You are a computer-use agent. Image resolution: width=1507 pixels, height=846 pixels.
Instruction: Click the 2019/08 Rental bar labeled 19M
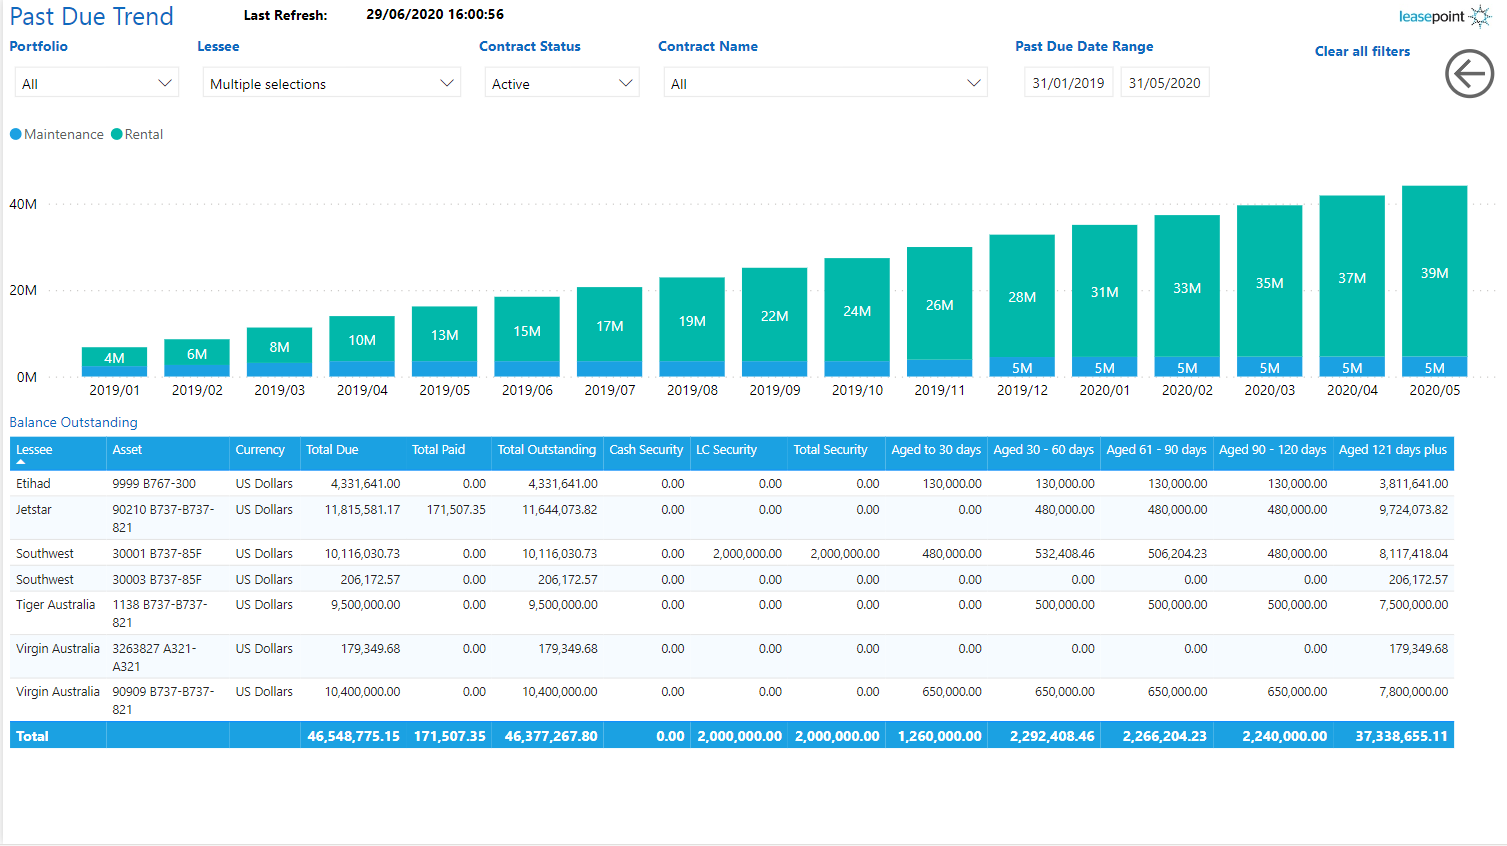pos(692,320)
